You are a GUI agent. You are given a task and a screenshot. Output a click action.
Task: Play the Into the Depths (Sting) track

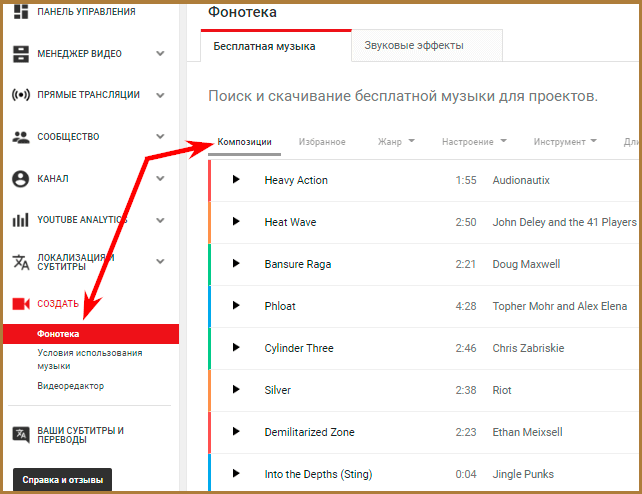point(236,474)
